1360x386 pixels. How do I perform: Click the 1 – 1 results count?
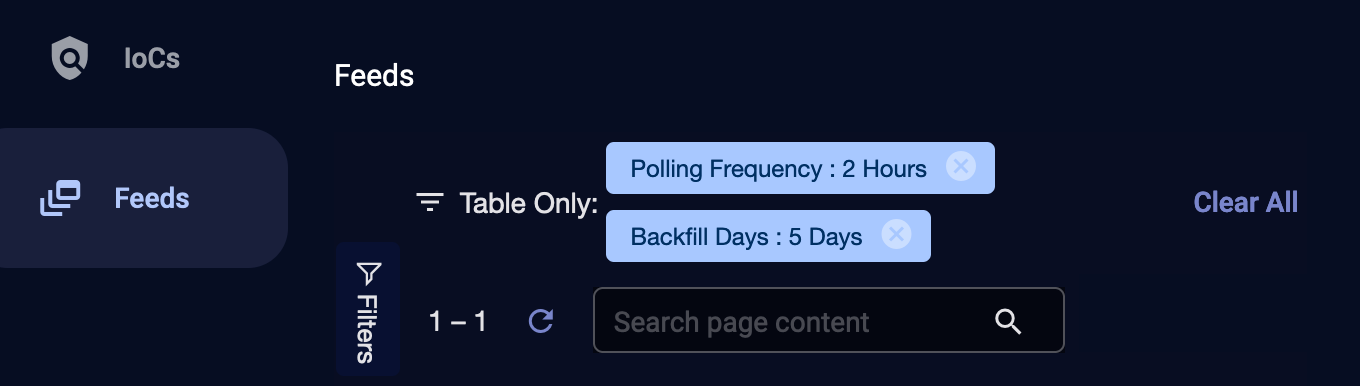point(458,321)
